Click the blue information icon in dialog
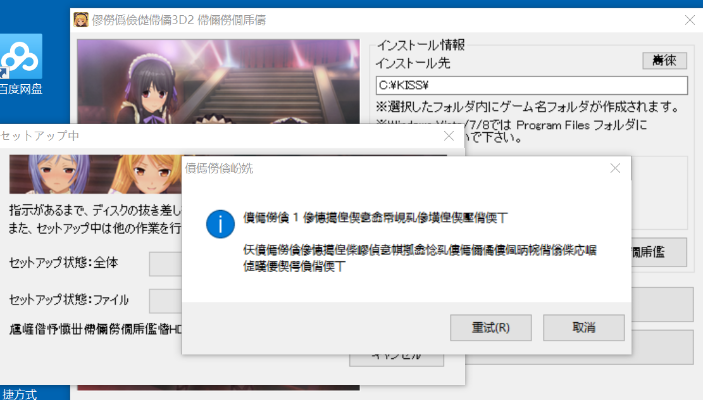Viewport: 703px width, 400px height. 220,224
